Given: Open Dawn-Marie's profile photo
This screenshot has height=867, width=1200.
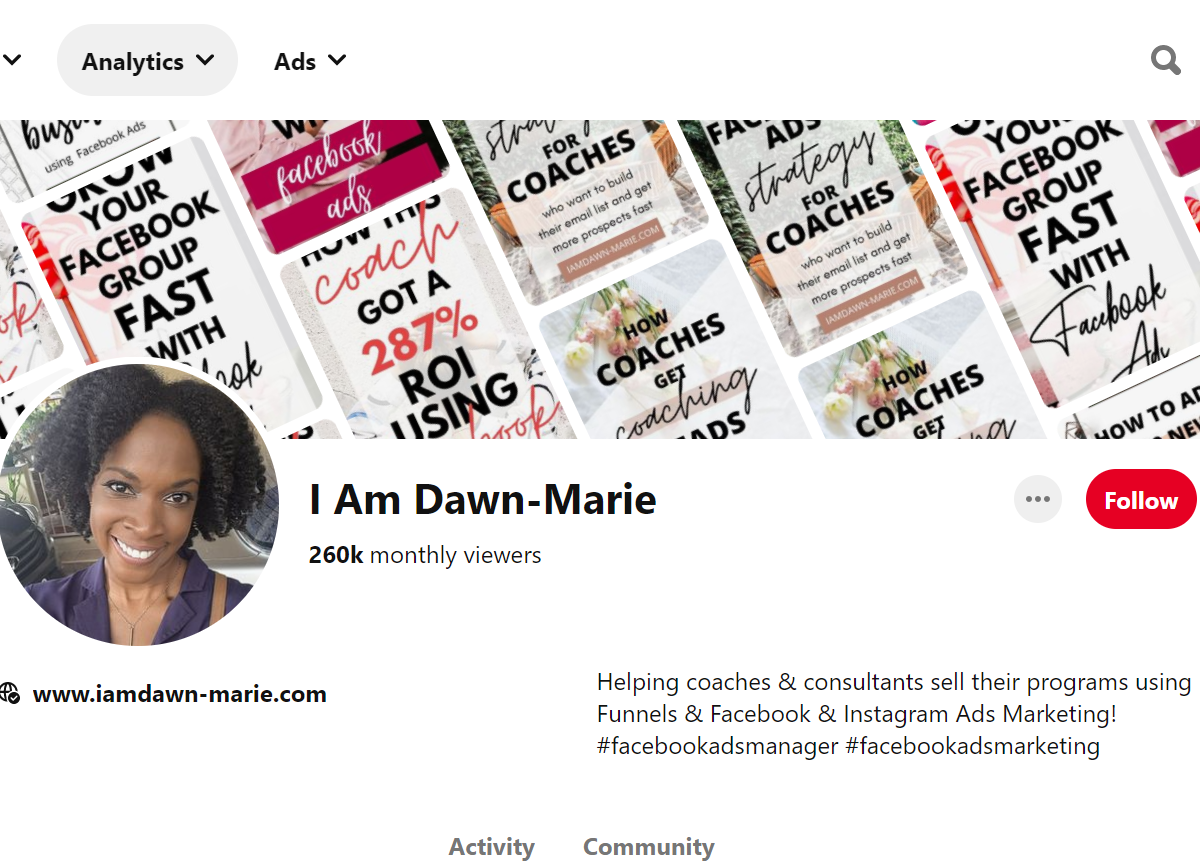Looking at the screenshot, I should (138, 504).
